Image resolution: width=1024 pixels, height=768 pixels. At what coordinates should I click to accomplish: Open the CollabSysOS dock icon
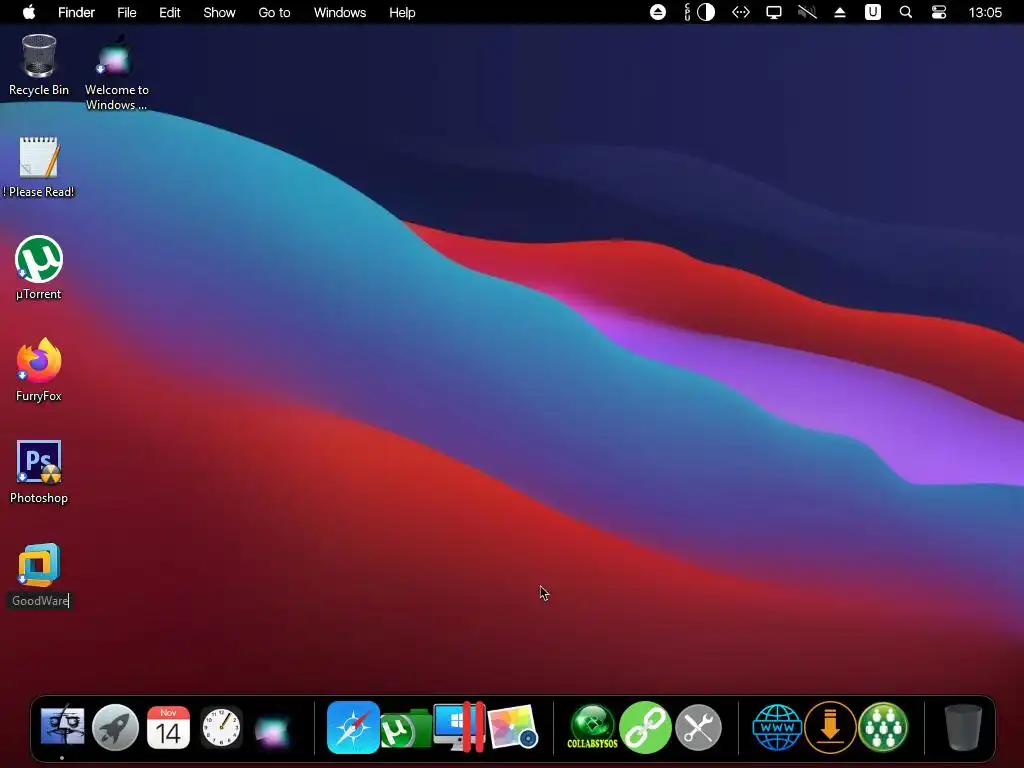click(592, 727)
